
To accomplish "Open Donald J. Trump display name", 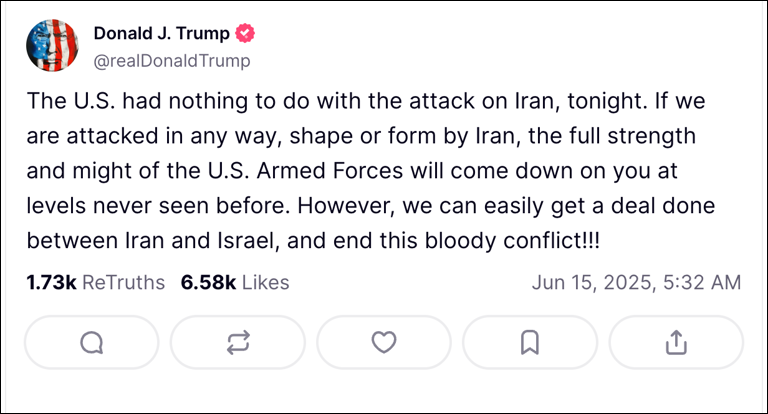I will [160, 34].
